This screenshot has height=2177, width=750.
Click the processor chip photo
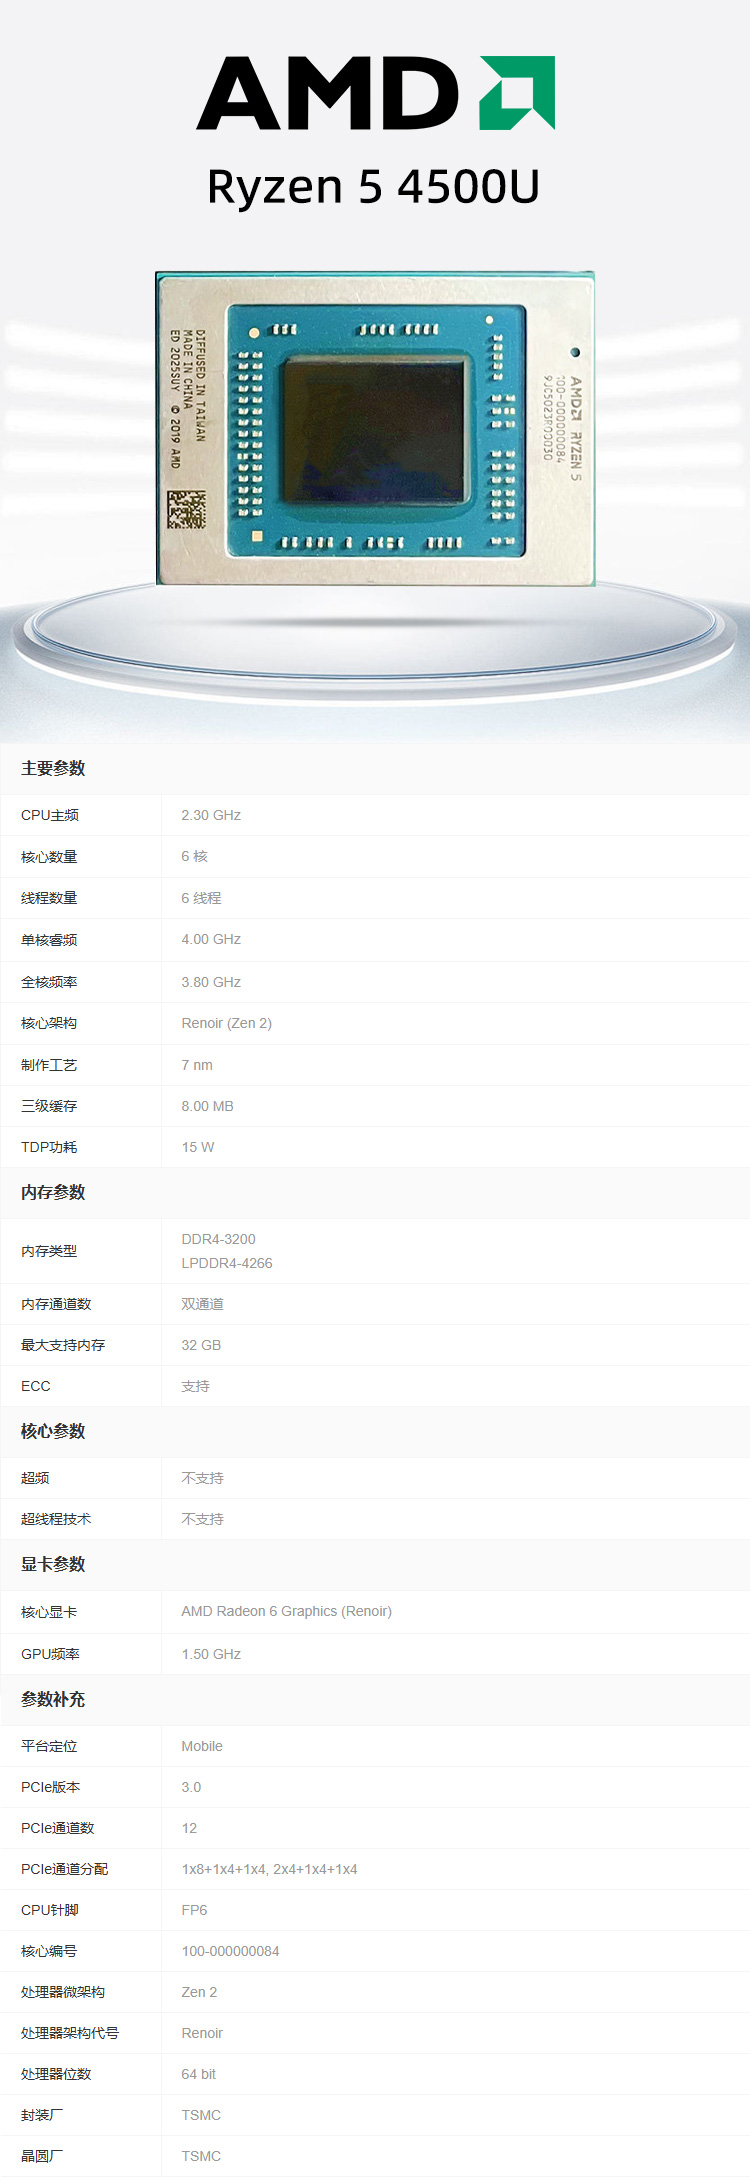point(375,428)
